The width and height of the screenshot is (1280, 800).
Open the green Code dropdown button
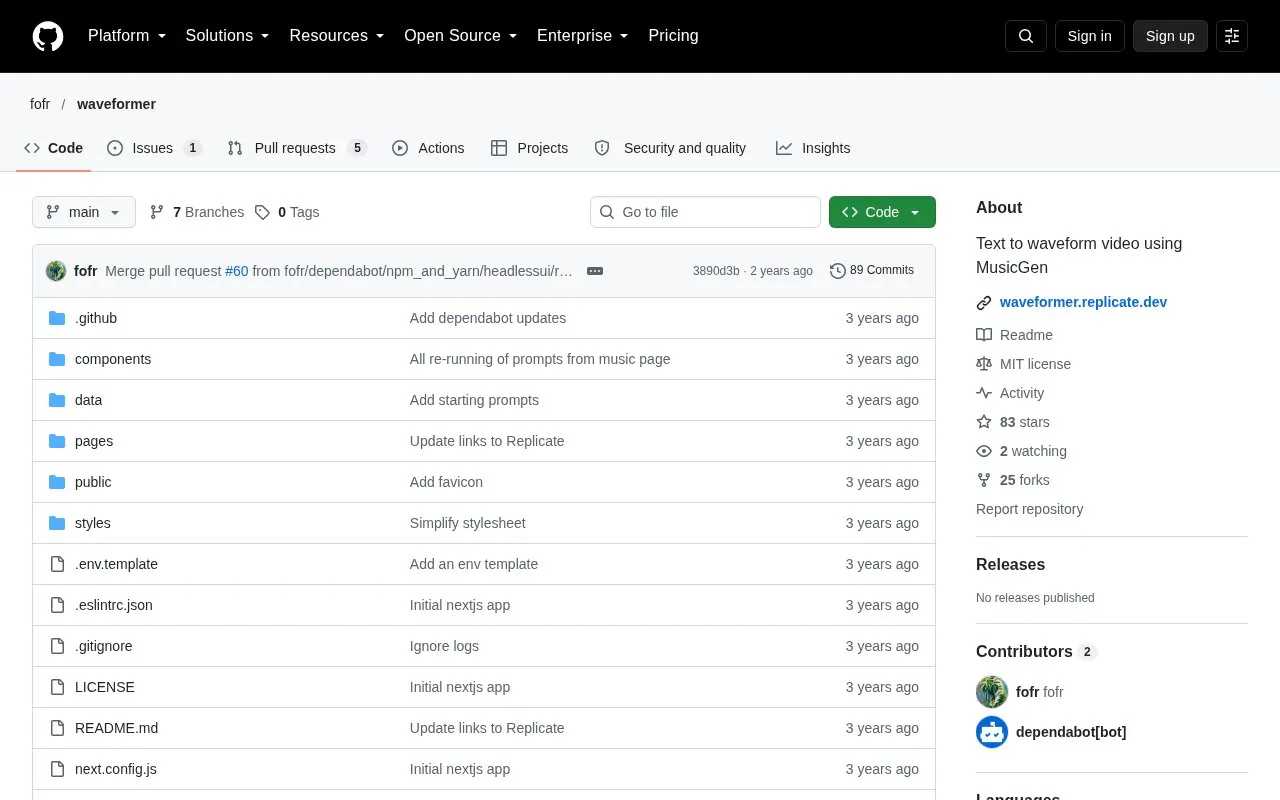pos(882,212)
